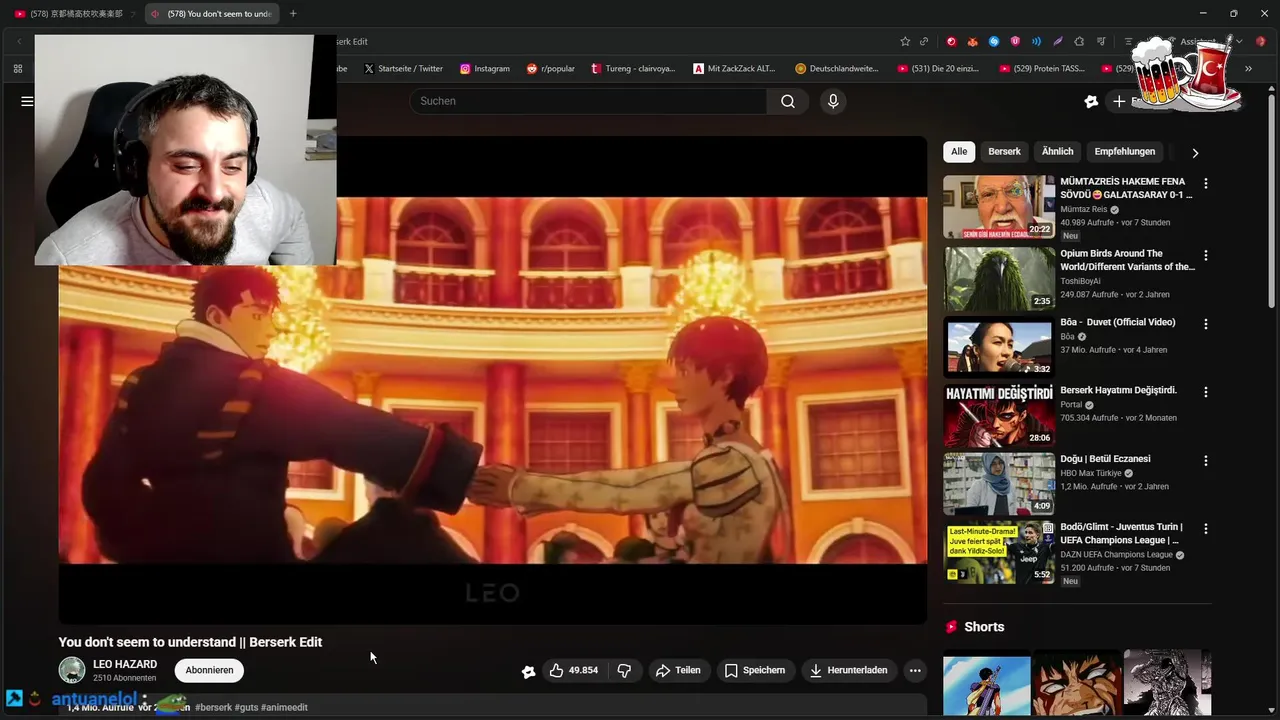Subscribe with the Abonnieren button
Image resolution: width=1280 pixels, height=720 pixels.
[x=209, y=670]
